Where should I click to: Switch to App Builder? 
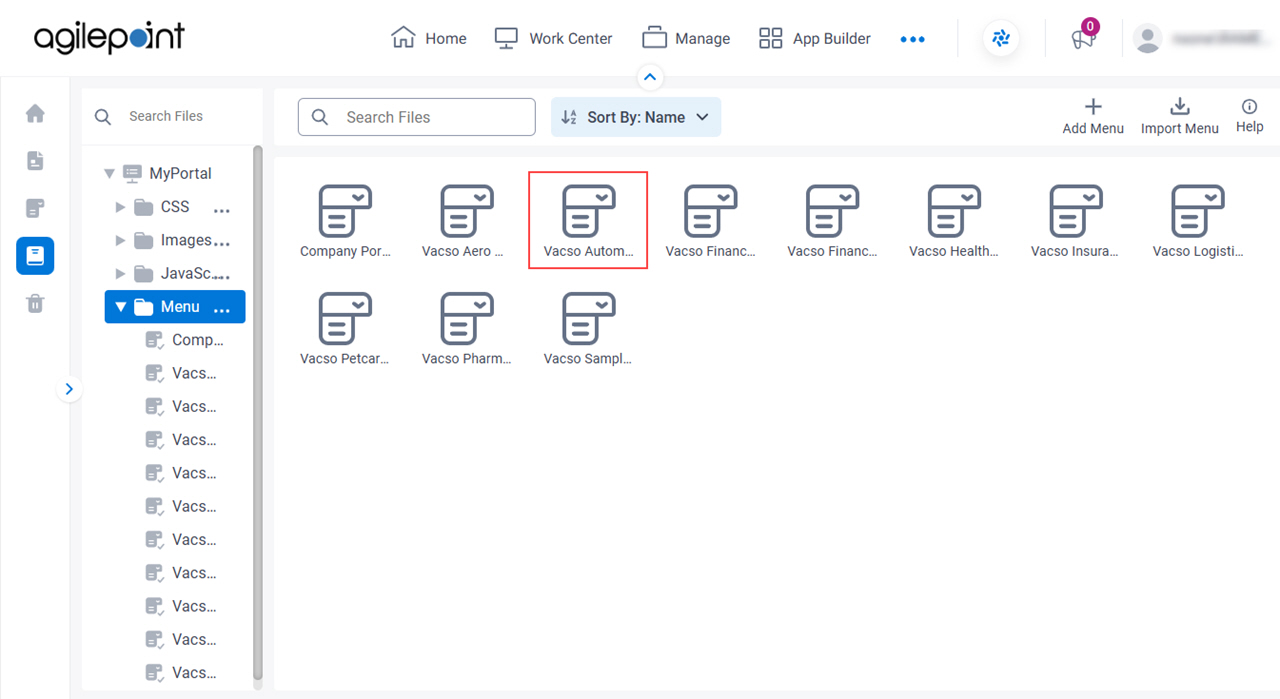[815, 38]
